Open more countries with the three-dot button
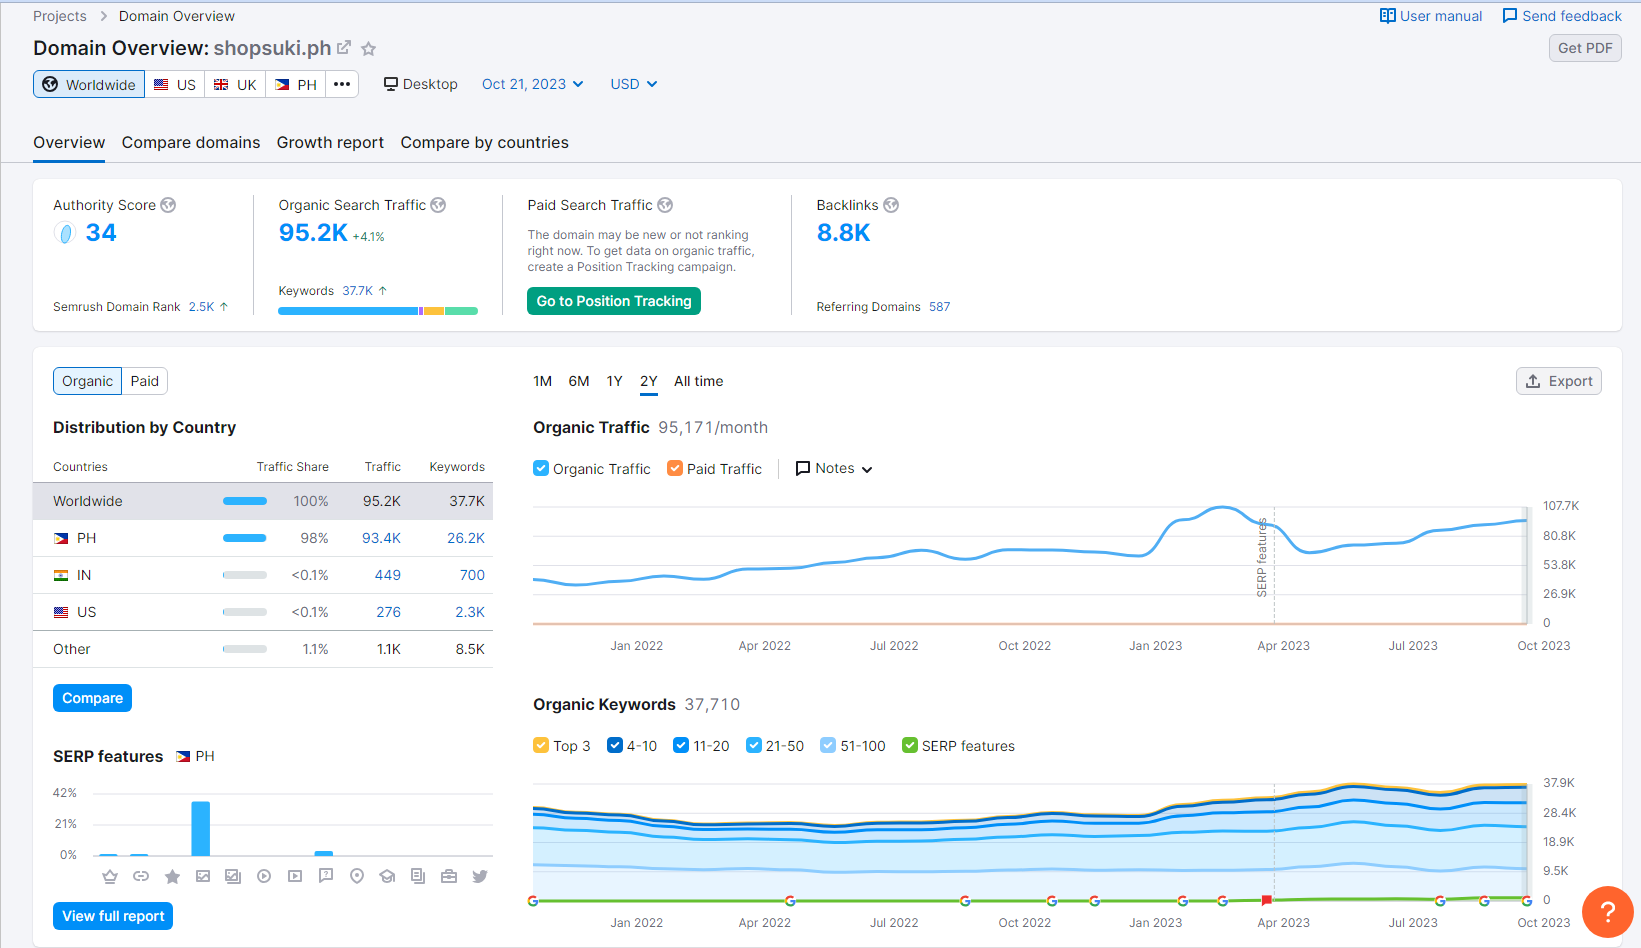This screenshot has width=1641, height=948. point(342,84)
